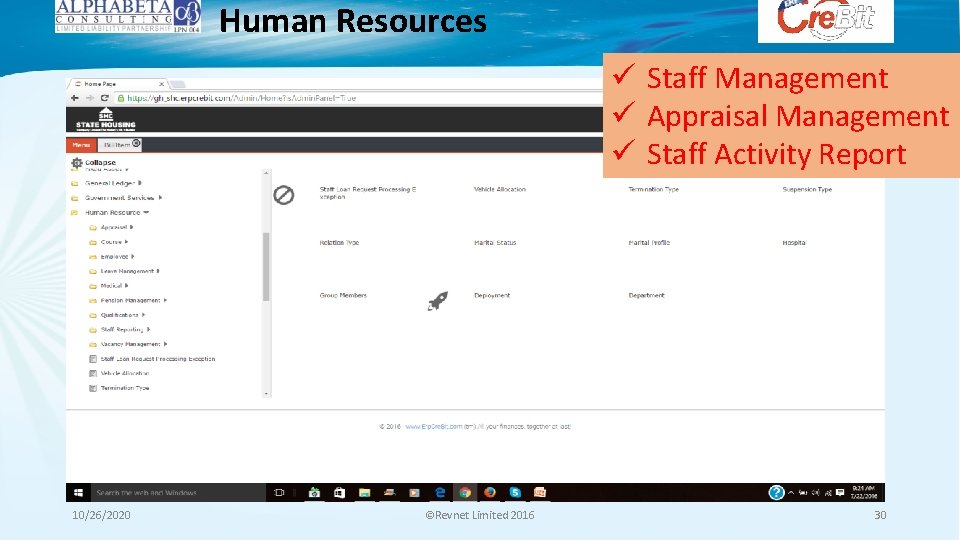
Task: Open Firefox from the taskbar
Action: pos(490,492)
